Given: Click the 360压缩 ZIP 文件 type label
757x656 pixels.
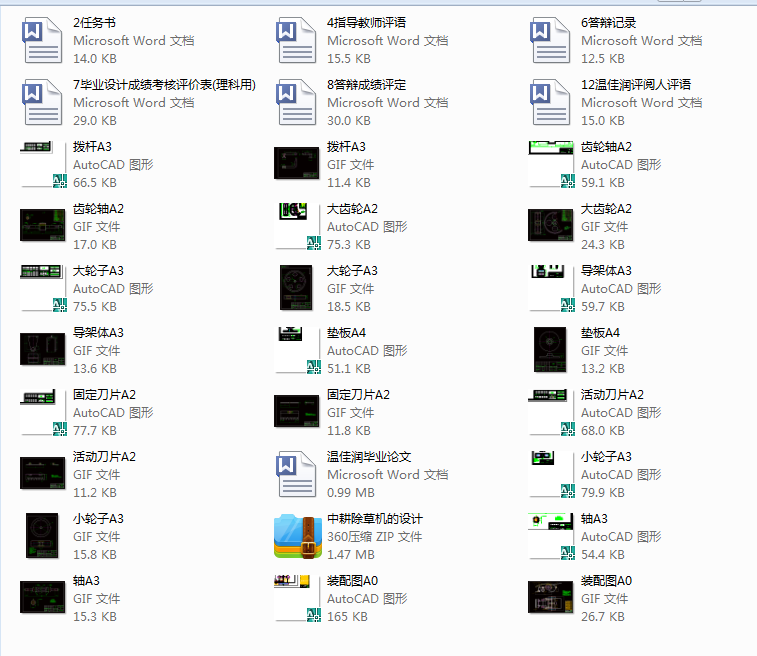Looking at the screenshot, I should click(375, 537).
